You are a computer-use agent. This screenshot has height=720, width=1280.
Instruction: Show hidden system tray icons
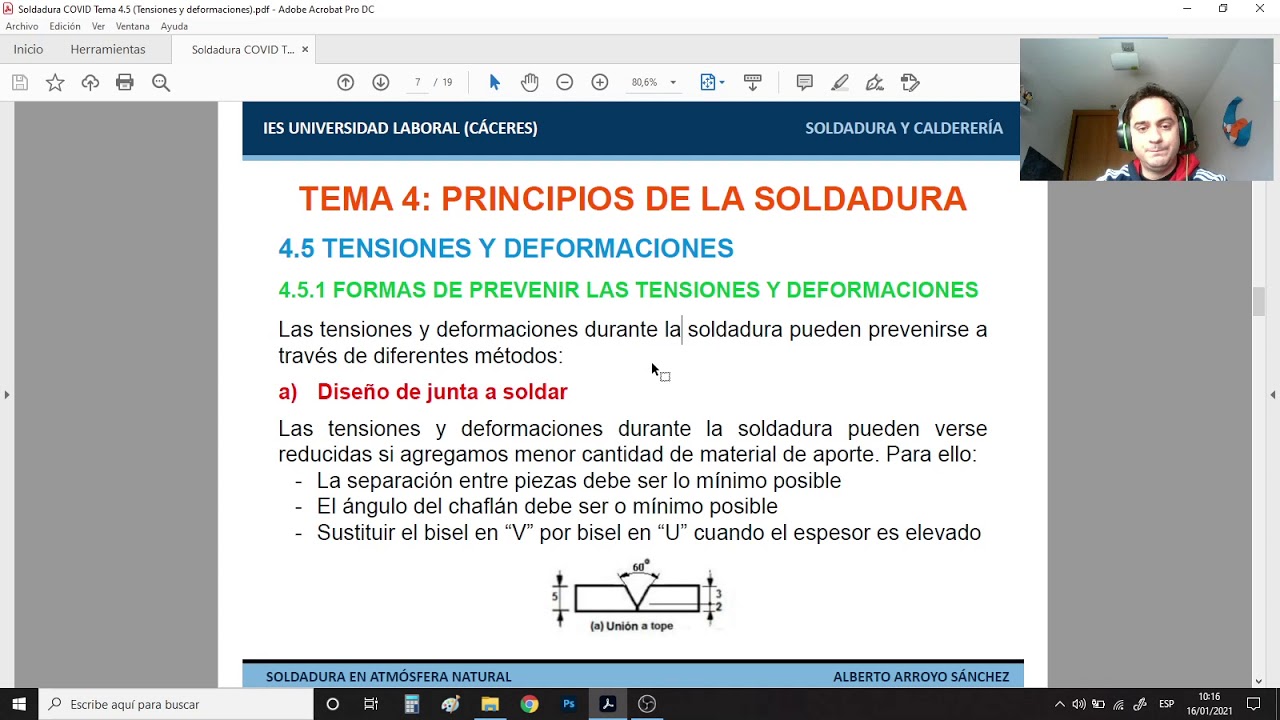click(1060, 704)
